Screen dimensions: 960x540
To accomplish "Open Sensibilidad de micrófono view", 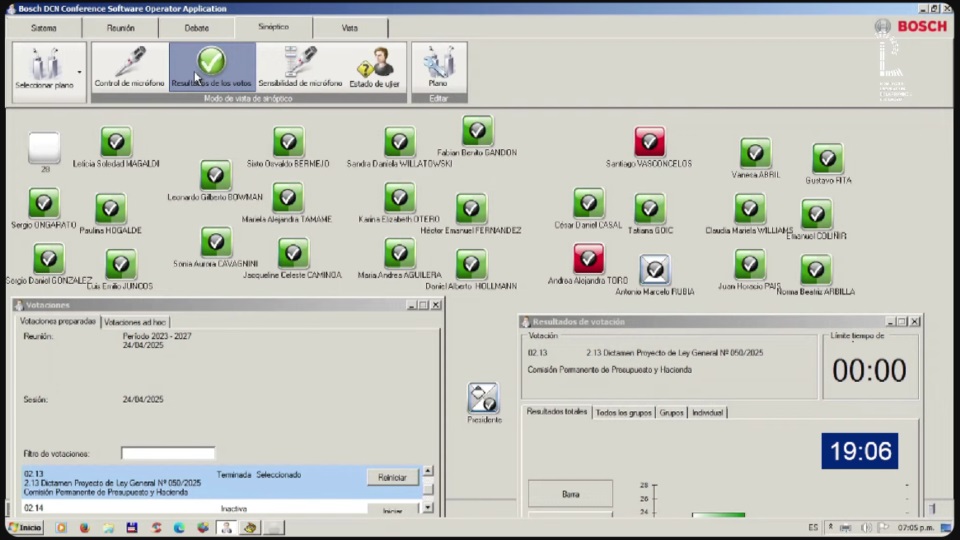I will pyautogui.click(x=300, y=67).
